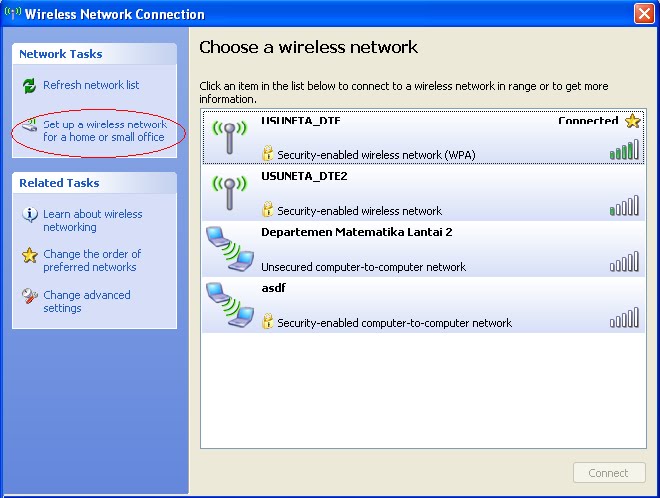Click the signal bars for the asdf network
Screen dimensions: 660x498
[624, 317]
